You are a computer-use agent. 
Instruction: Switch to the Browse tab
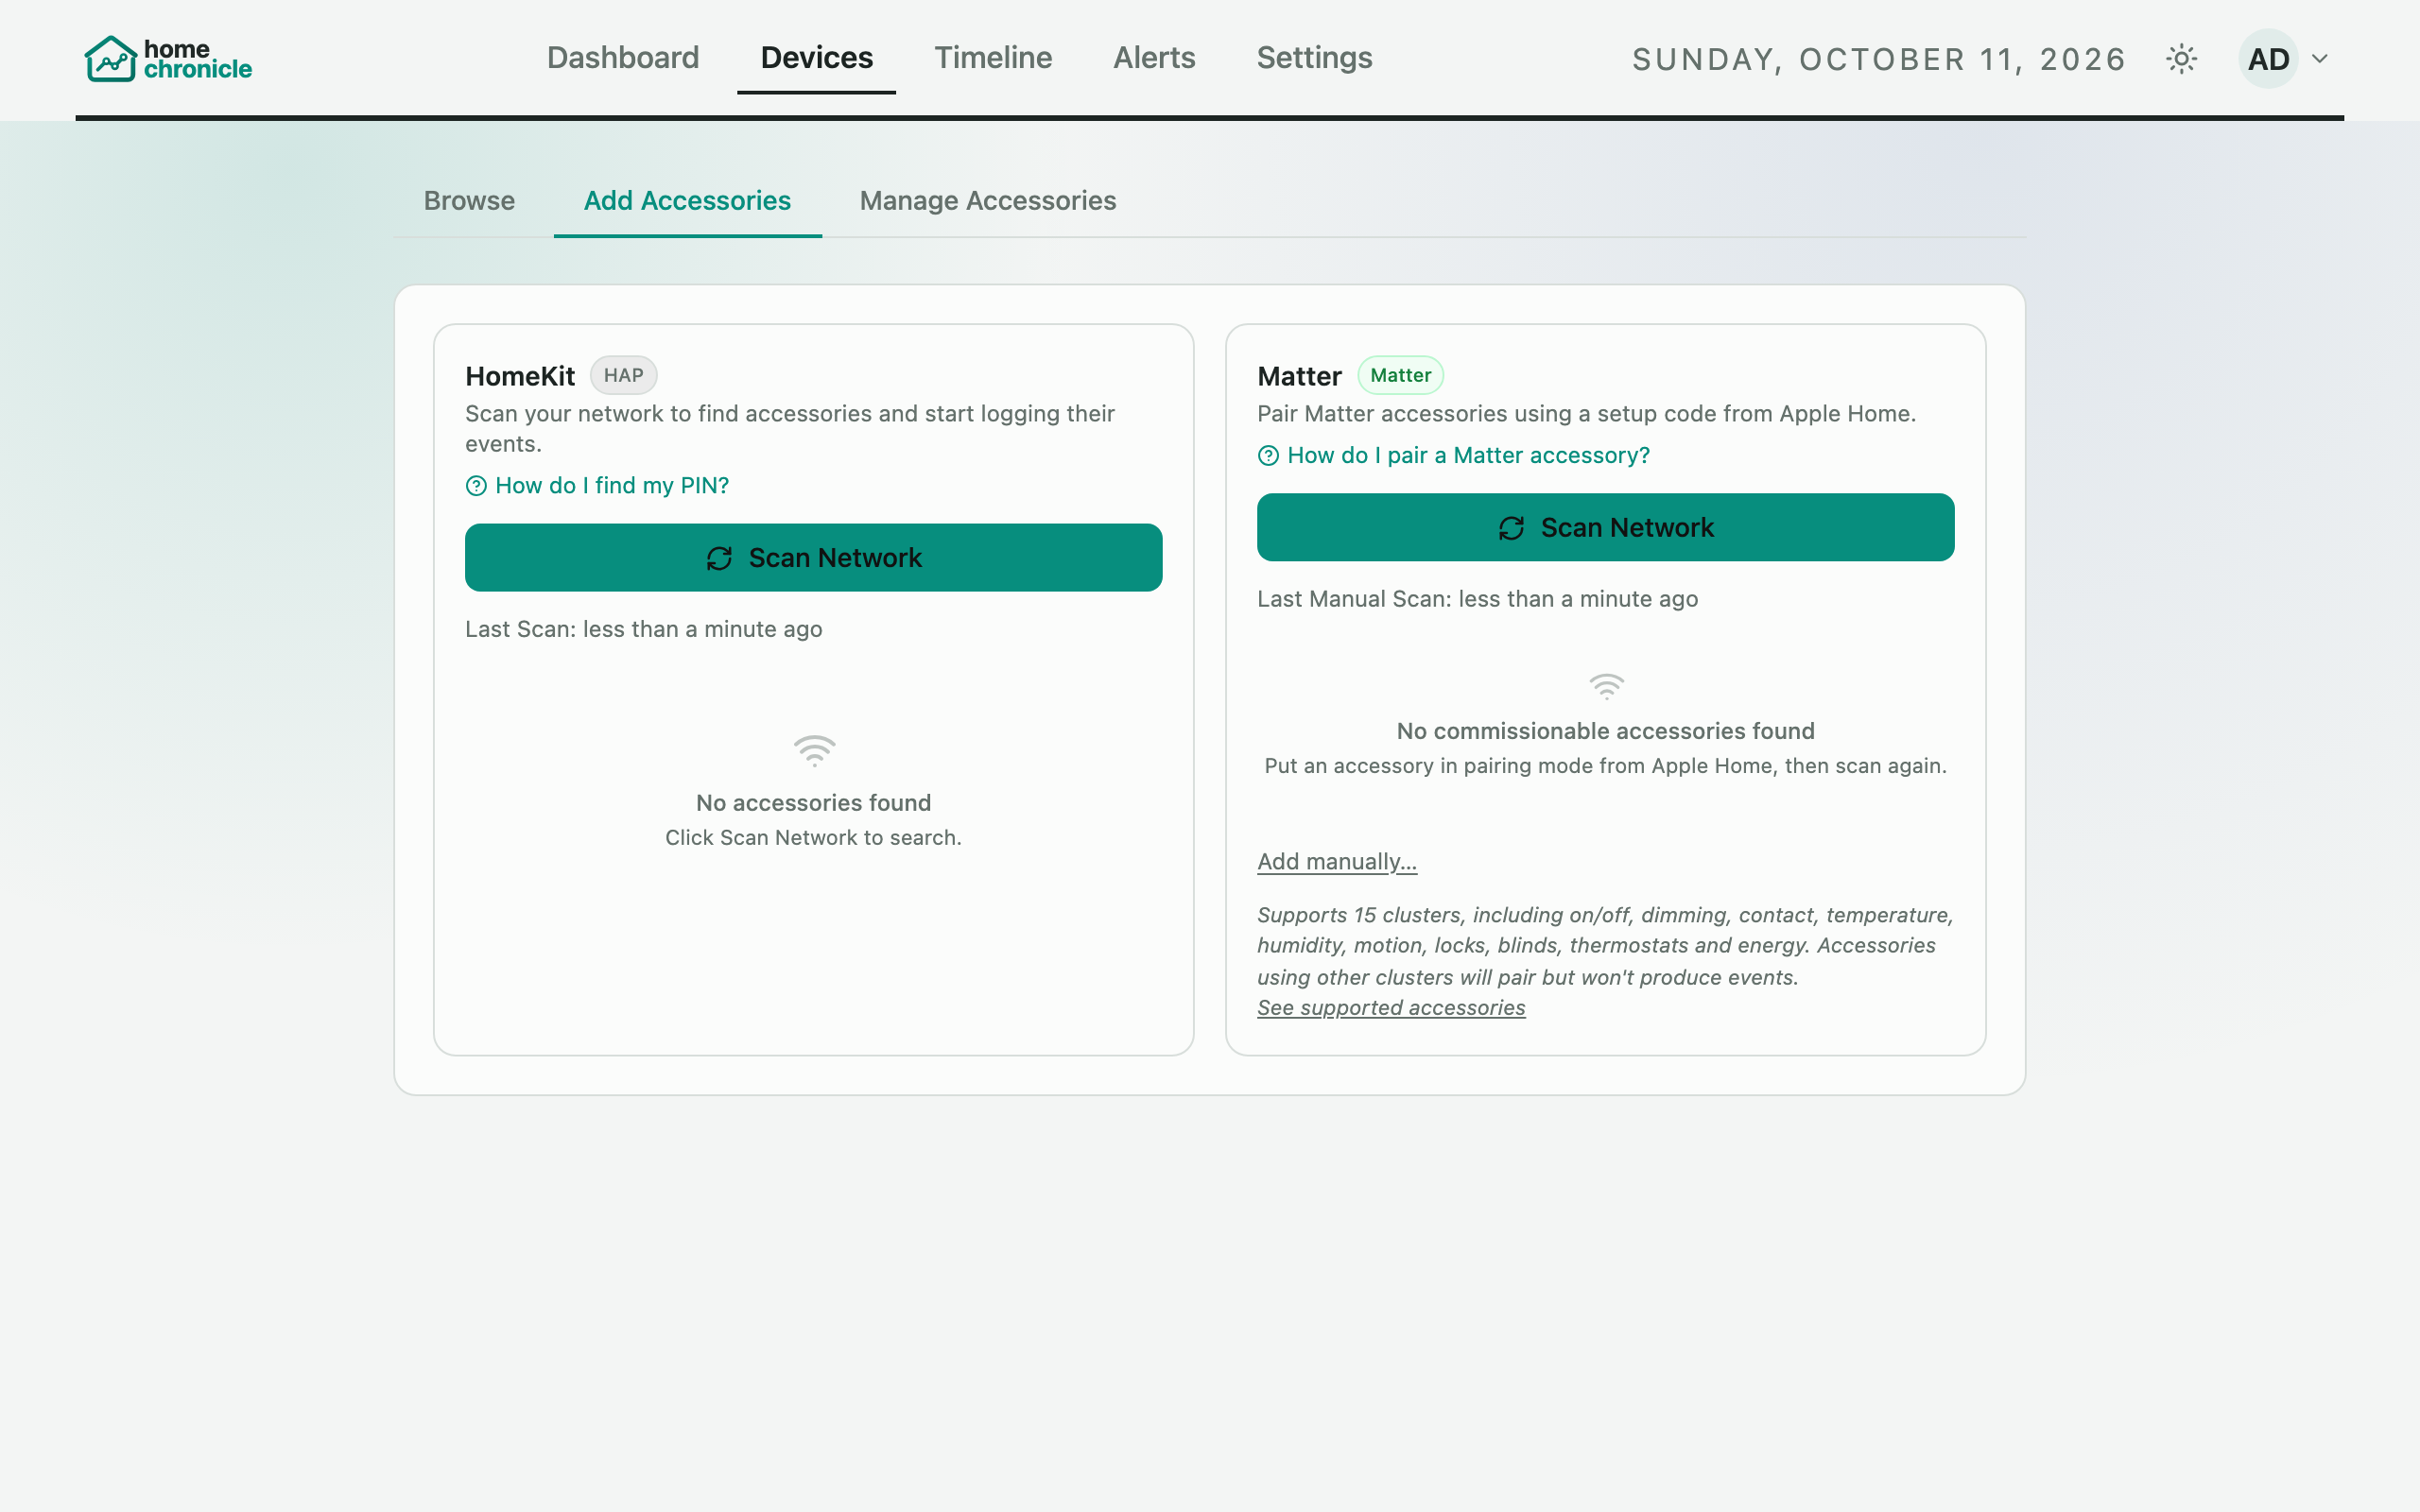coord(469,201)
